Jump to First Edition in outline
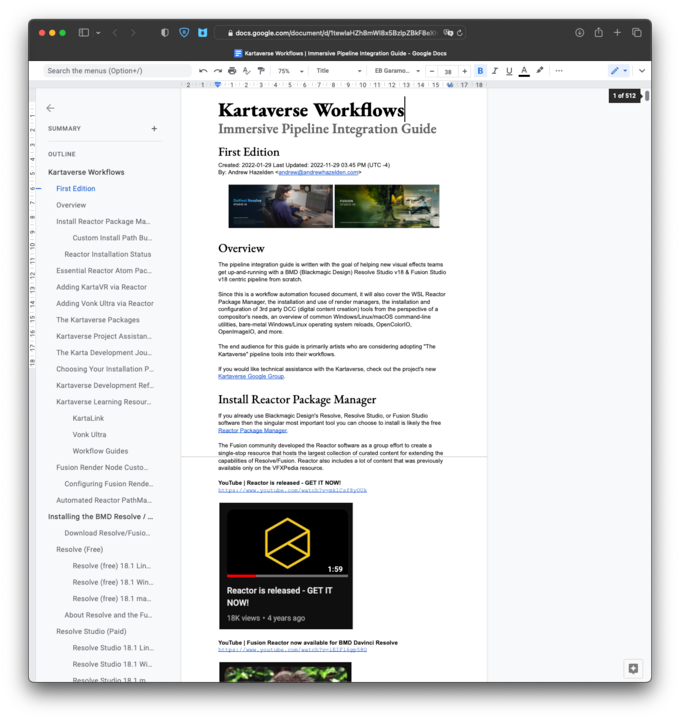Image resolution: width=680 pixels, height=720 pixels. click(76, 189)
